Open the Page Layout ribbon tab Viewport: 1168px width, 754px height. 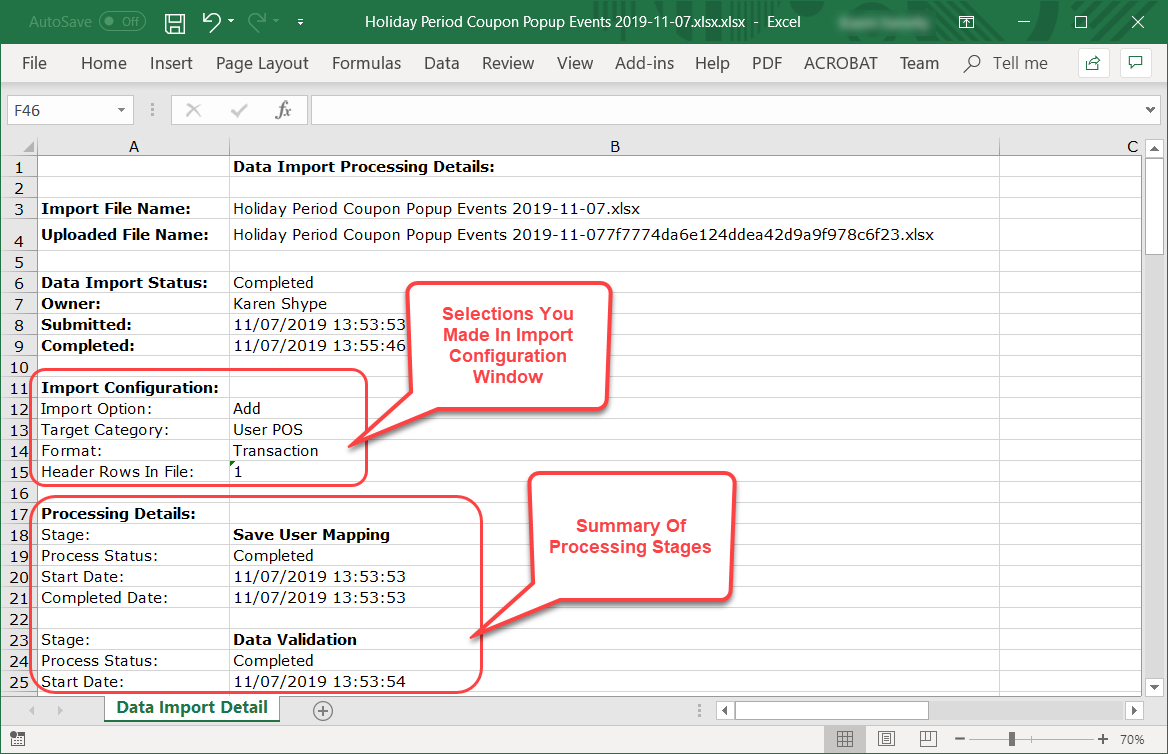click(262, 63)
